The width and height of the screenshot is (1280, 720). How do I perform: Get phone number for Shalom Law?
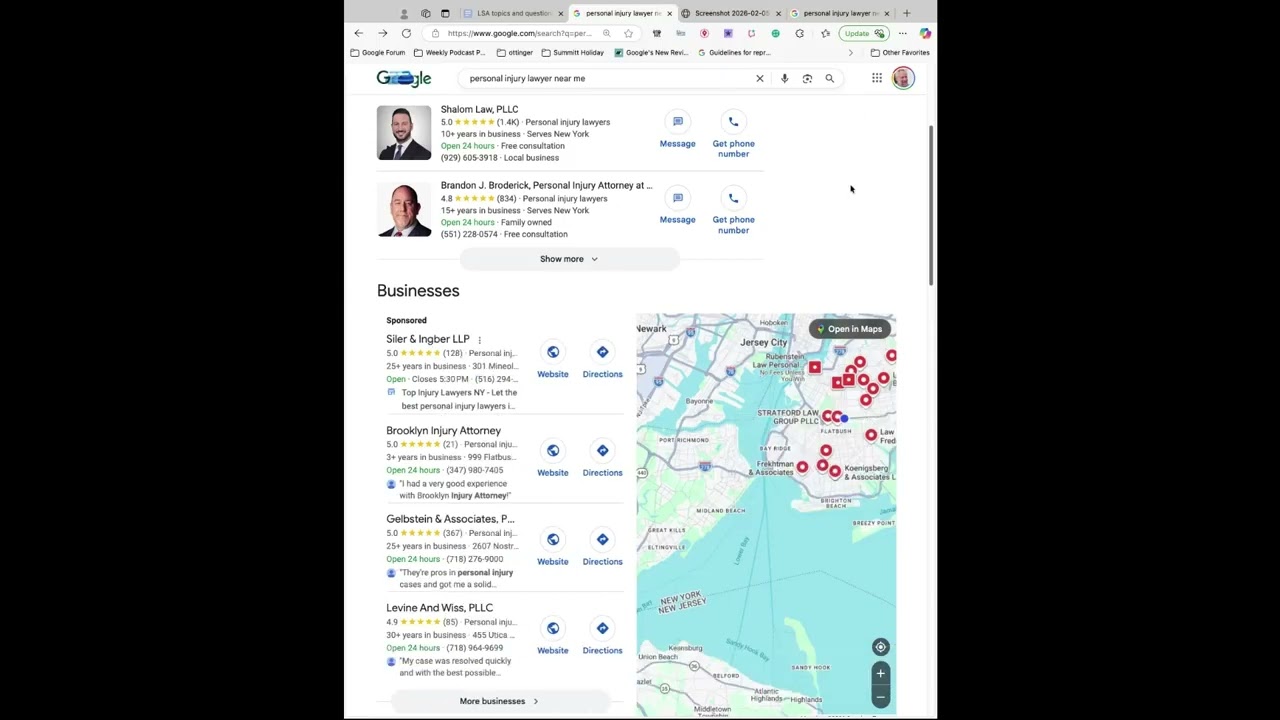733,136
